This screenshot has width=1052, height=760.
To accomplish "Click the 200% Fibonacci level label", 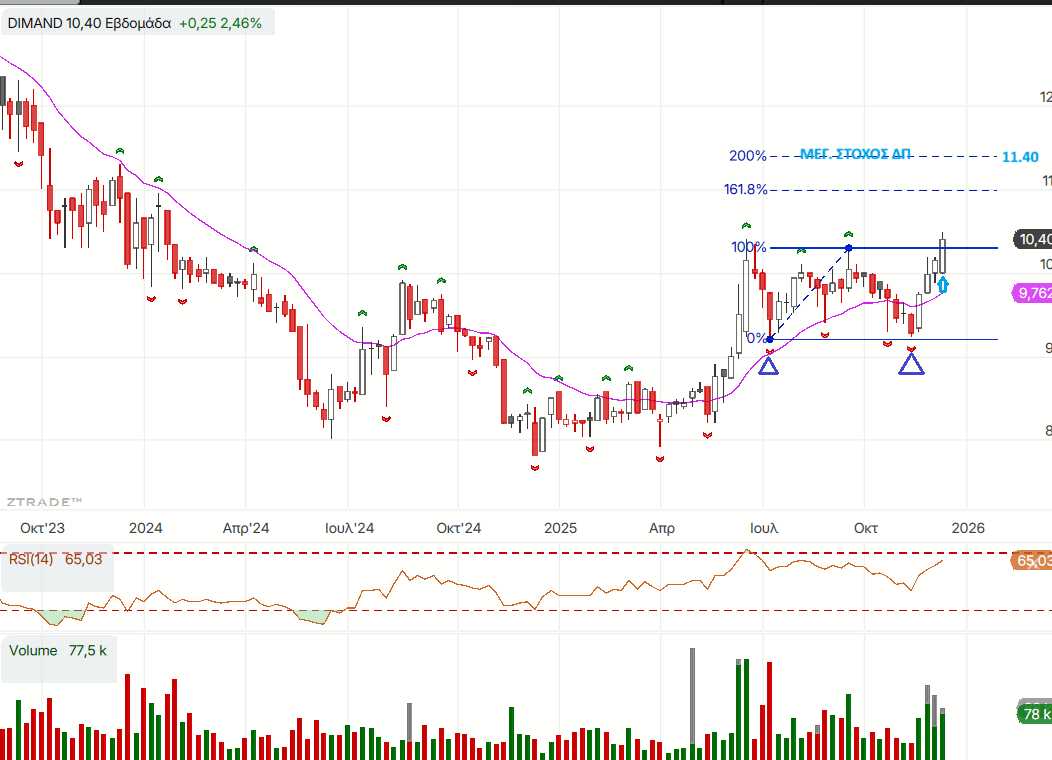I will (x=747, y=156).
